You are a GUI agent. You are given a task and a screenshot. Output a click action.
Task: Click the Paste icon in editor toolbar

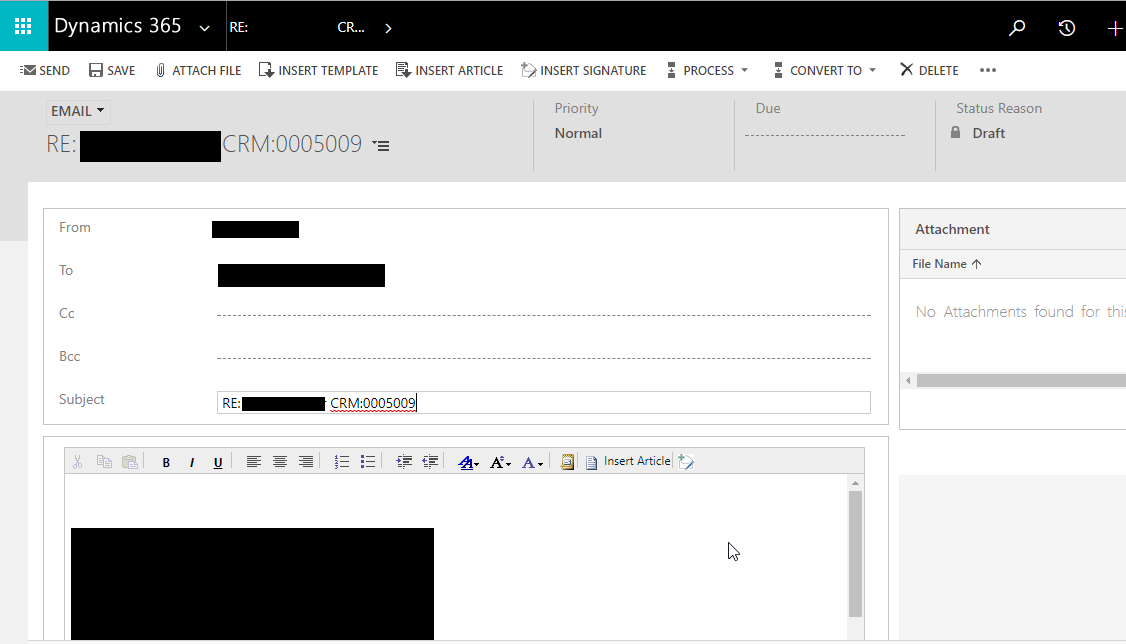[130, 462]
